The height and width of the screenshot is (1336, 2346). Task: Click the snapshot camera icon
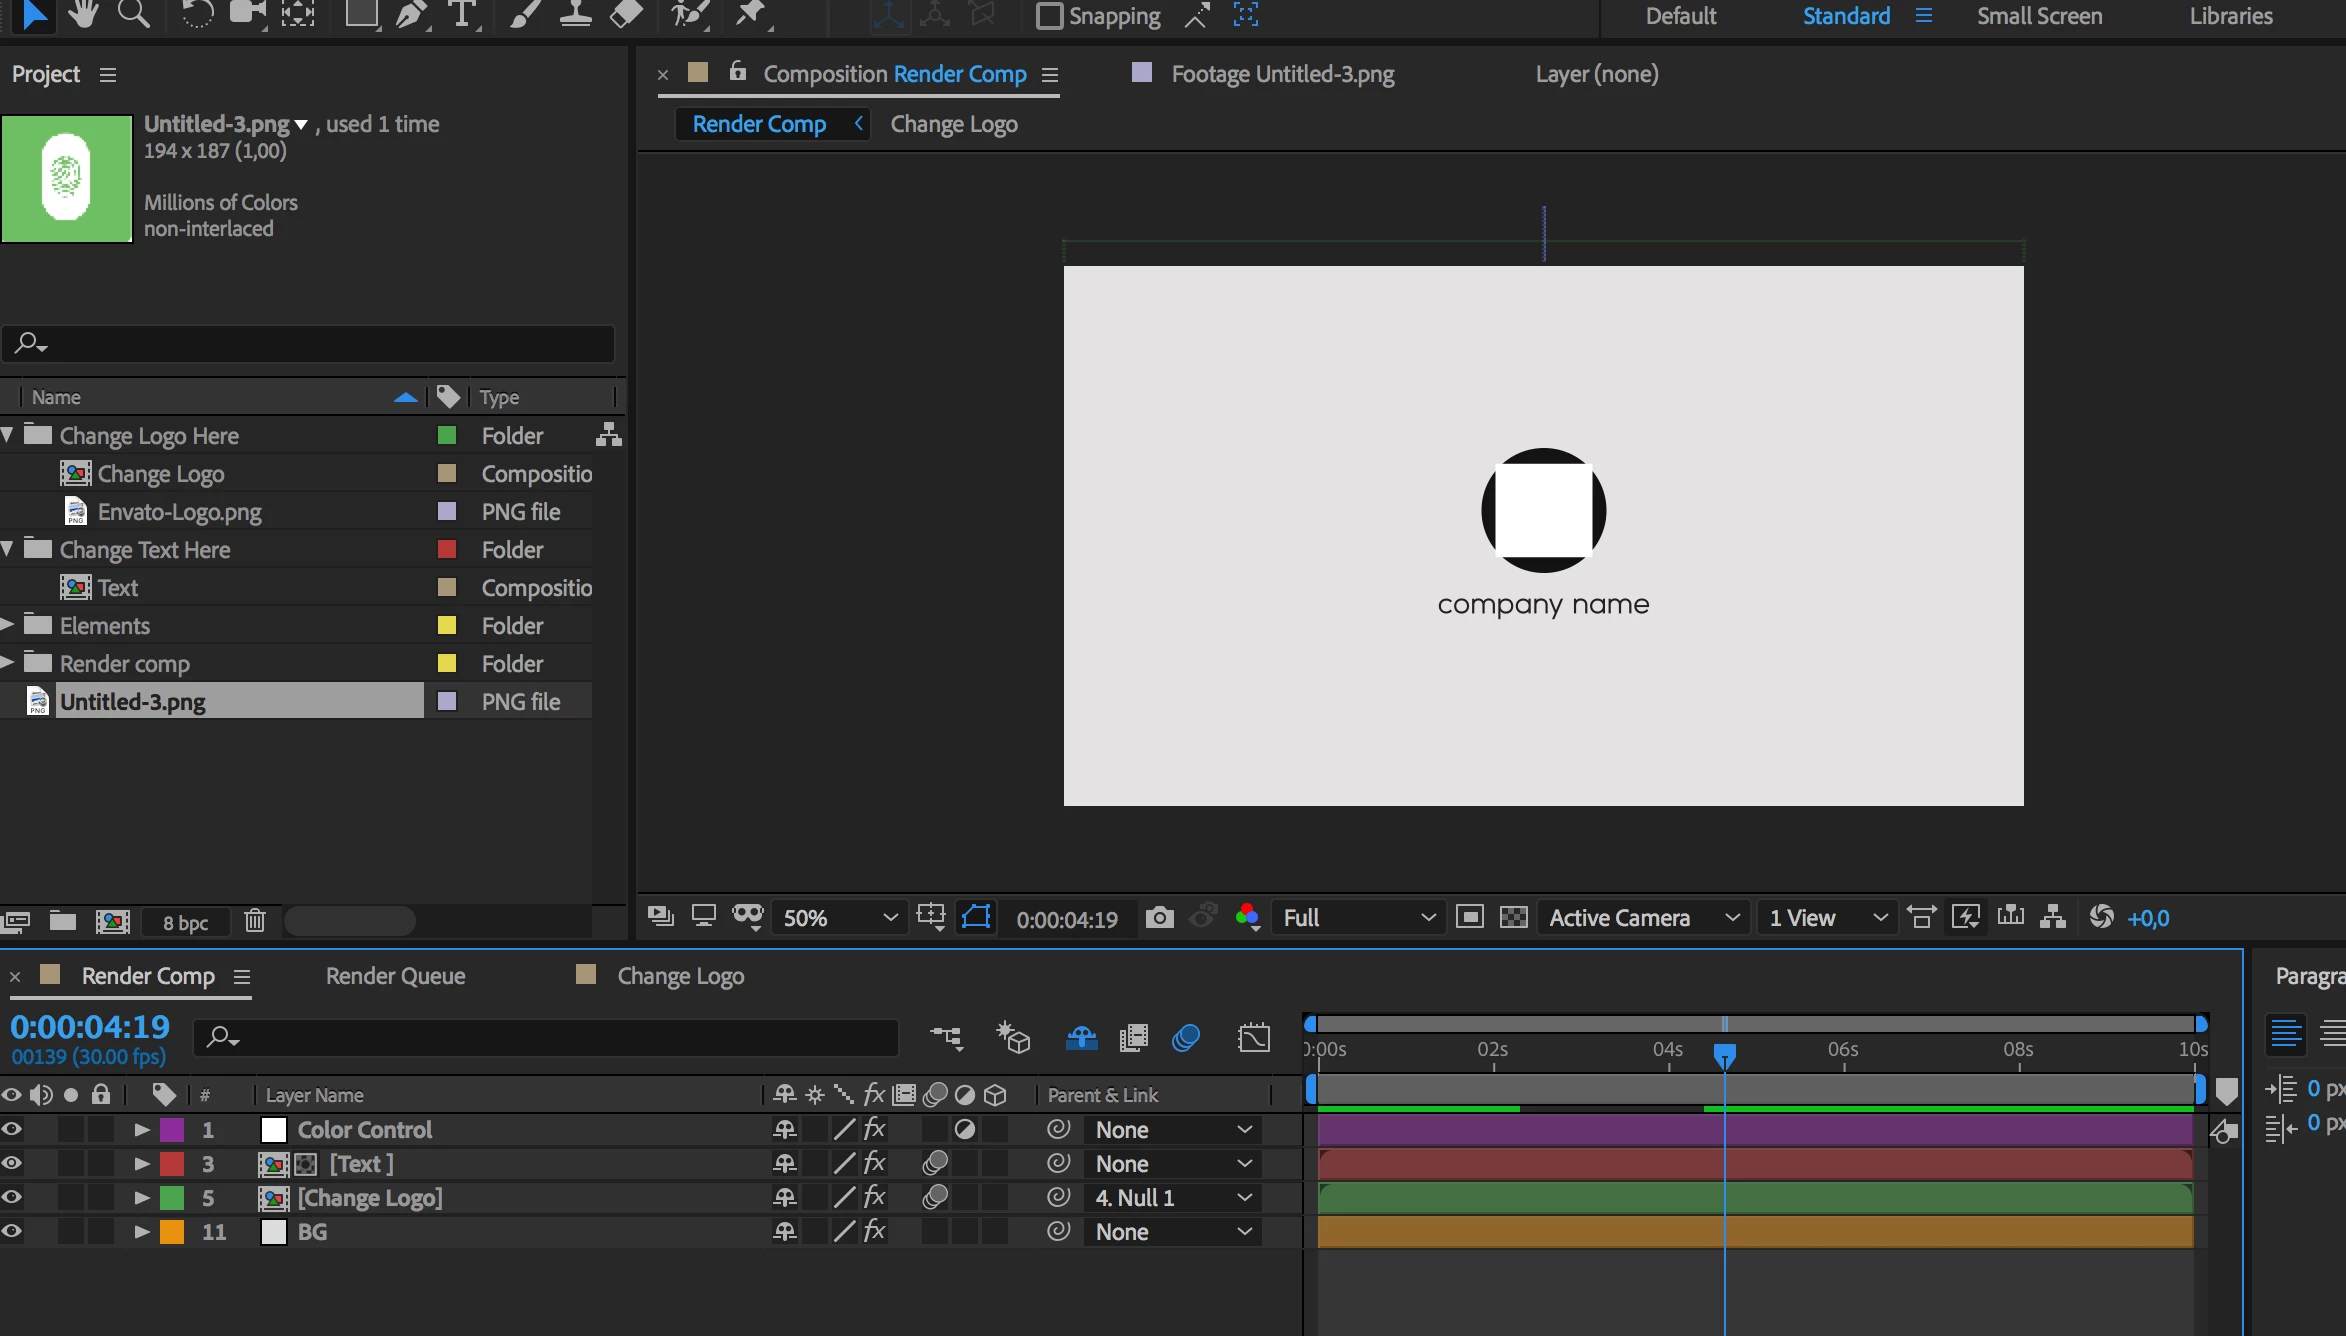[1159, 918]
